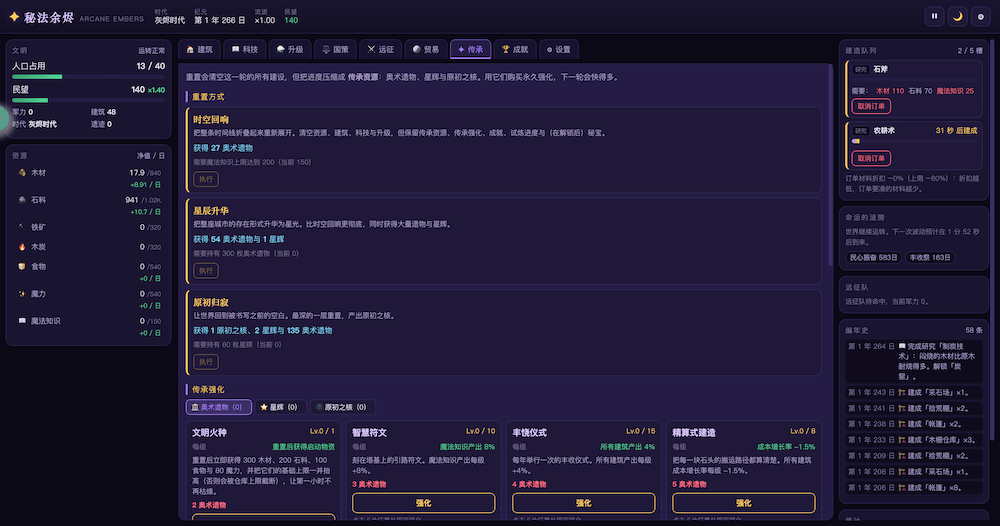Click 执行 under 原初归寂

point(206,362)
